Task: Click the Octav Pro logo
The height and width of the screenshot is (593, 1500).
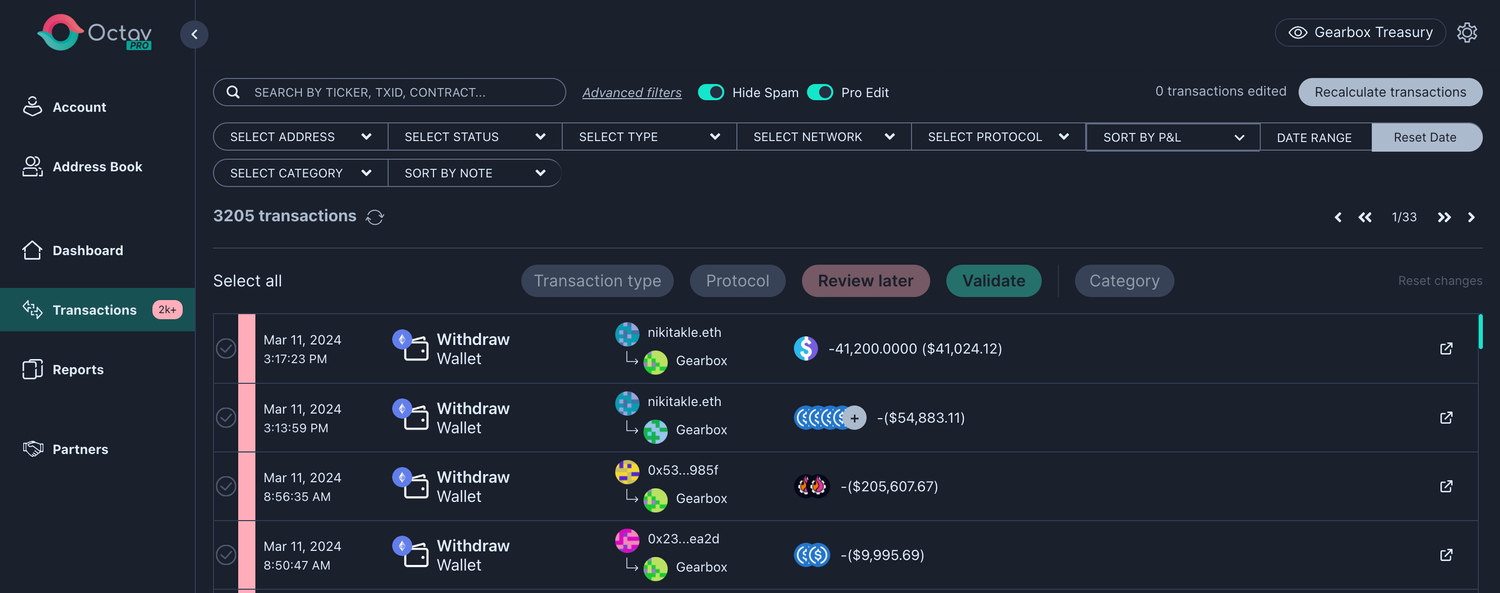Action: (x=95, y=33)
